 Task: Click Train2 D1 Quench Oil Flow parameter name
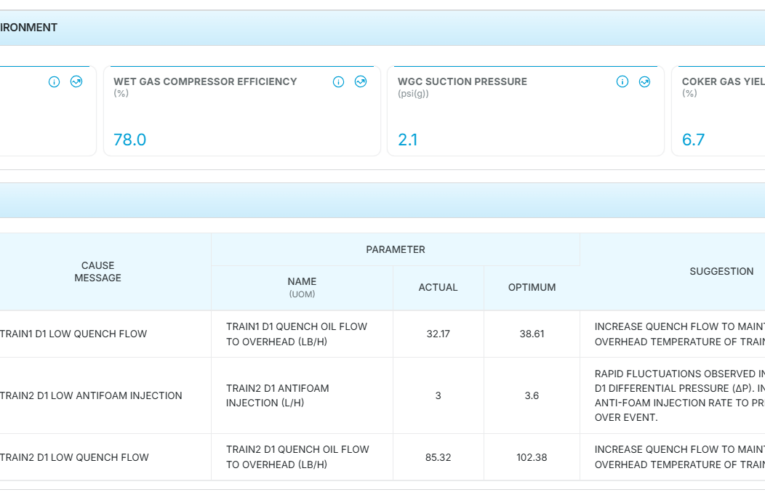[x=298, y=457]
